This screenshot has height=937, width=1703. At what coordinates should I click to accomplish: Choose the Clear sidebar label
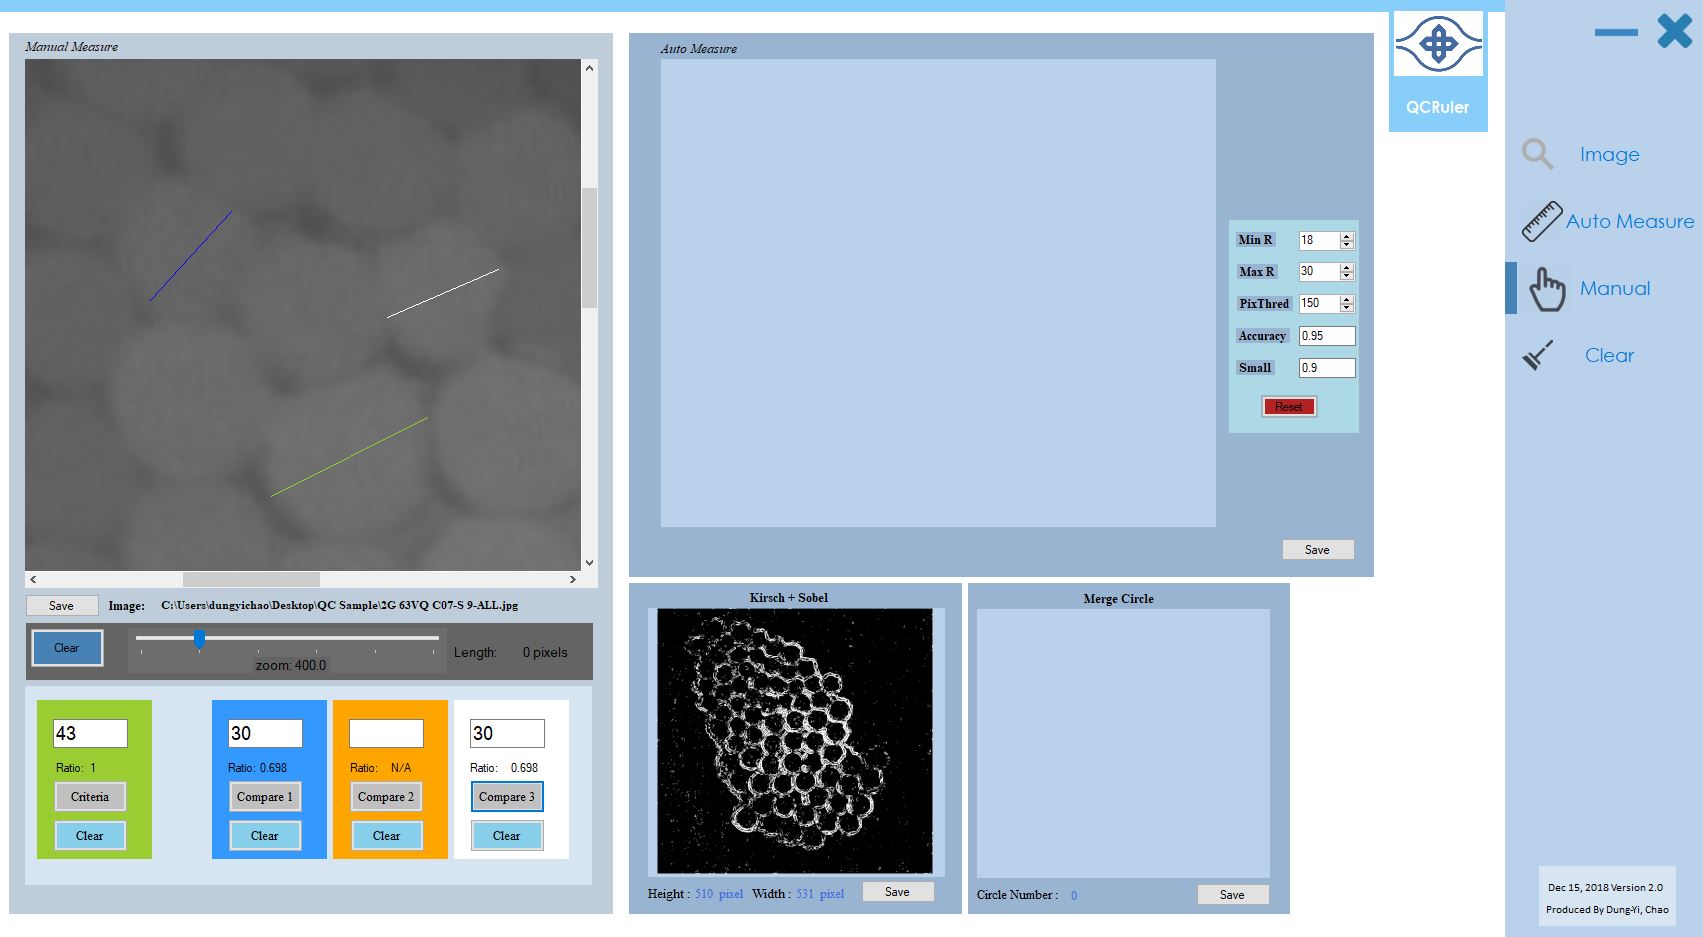pos(1609,355)
